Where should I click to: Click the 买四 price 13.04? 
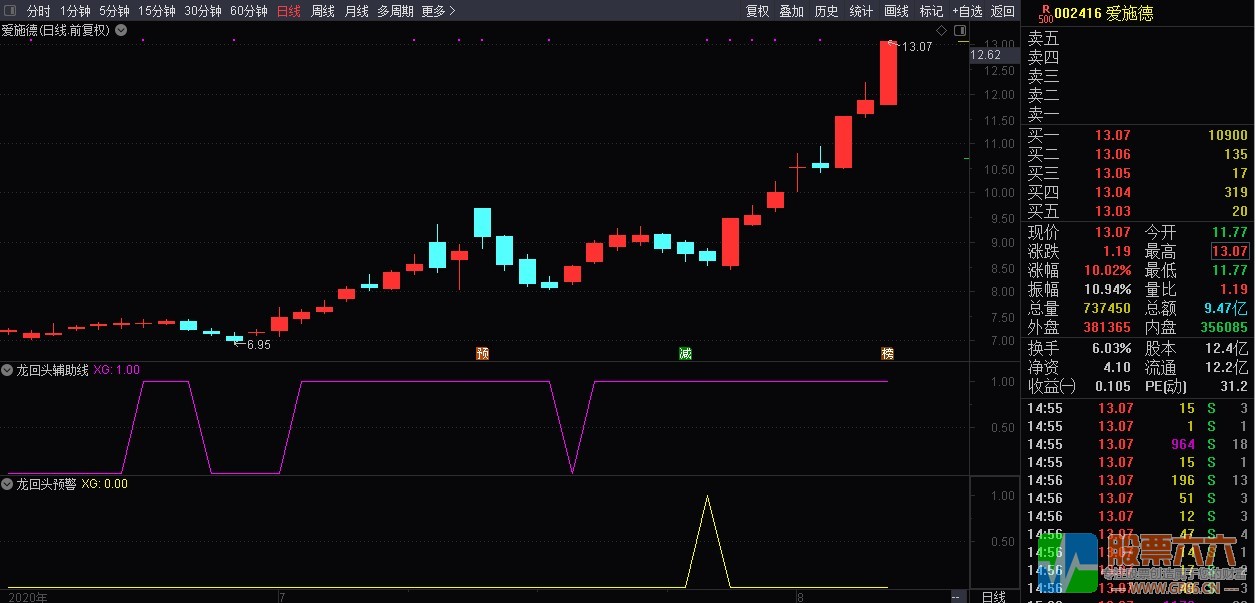(x=1112, y=192)
